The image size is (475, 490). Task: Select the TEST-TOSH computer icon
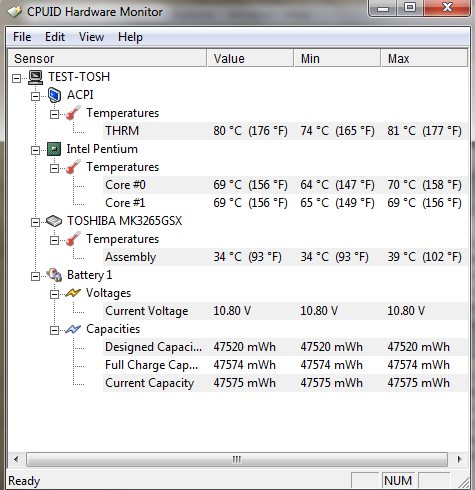(x=35, y=77)
